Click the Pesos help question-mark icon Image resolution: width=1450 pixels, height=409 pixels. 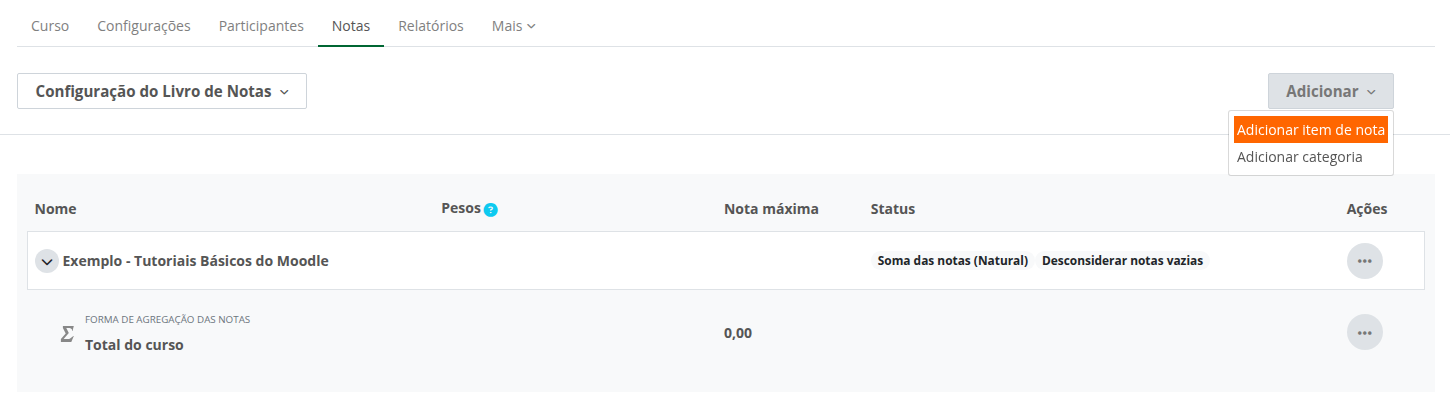491,210
